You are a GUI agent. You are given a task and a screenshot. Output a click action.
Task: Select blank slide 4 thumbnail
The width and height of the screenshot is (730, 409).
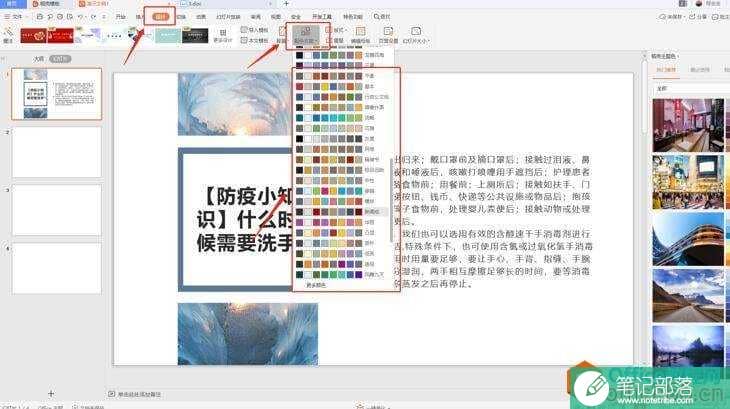coord(56,268)
